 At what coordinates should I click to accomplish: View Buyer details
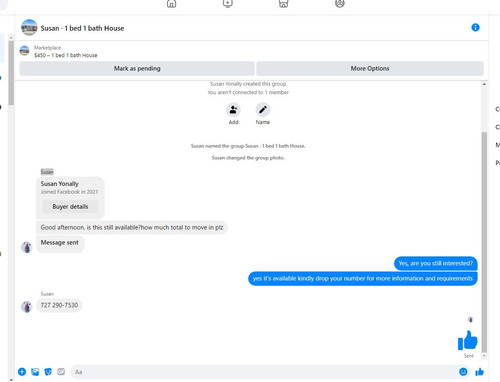coord(70,207)
